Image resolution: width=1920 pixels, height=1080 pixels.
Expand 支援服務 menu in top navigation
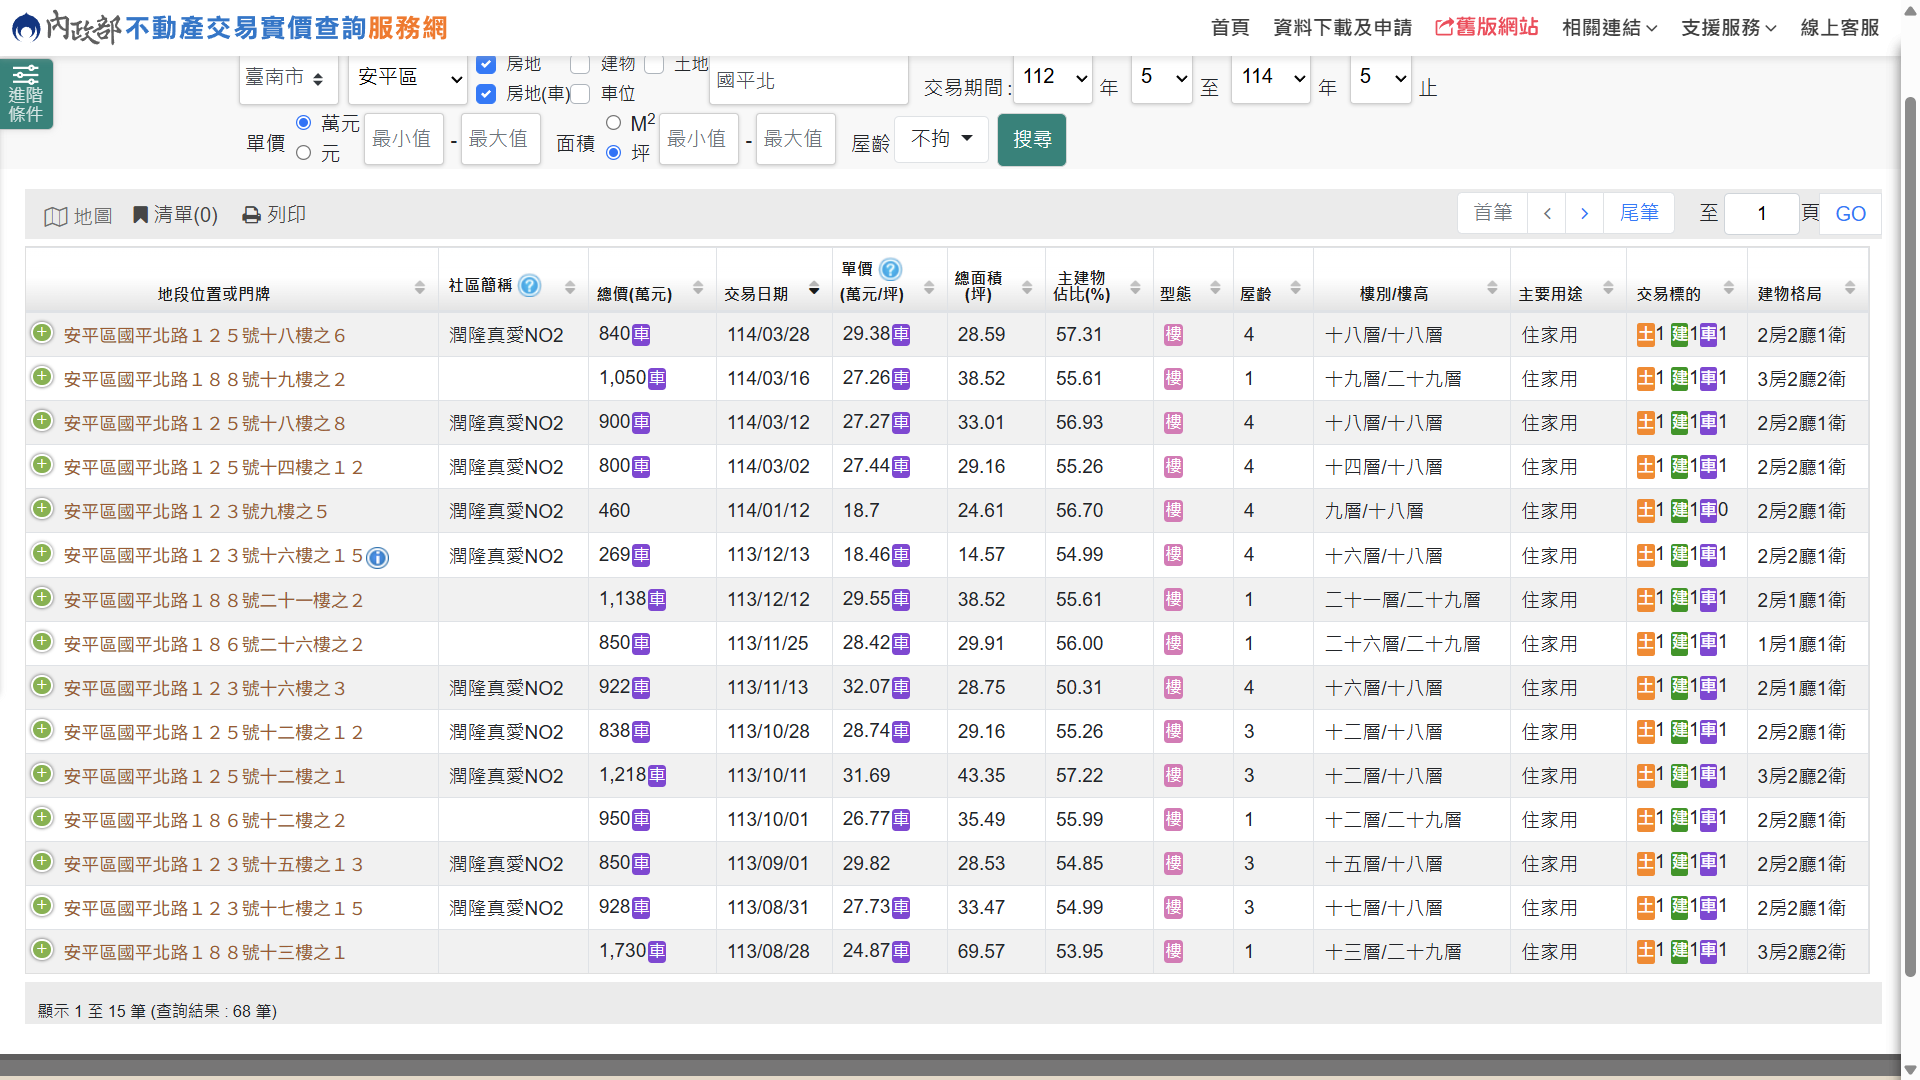click(1728, 28)
